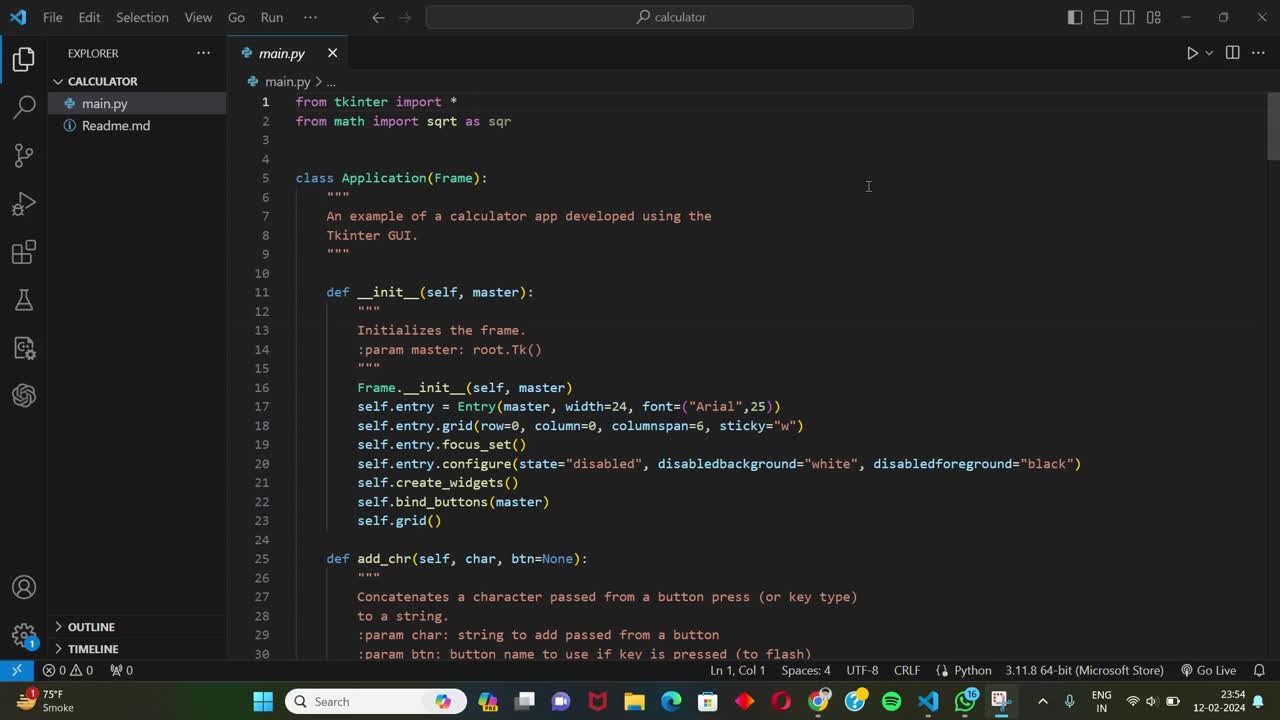This screenshot has width=1280, height=720.
Task: Click Go Live in the status bar
Action: [1208, 670]
